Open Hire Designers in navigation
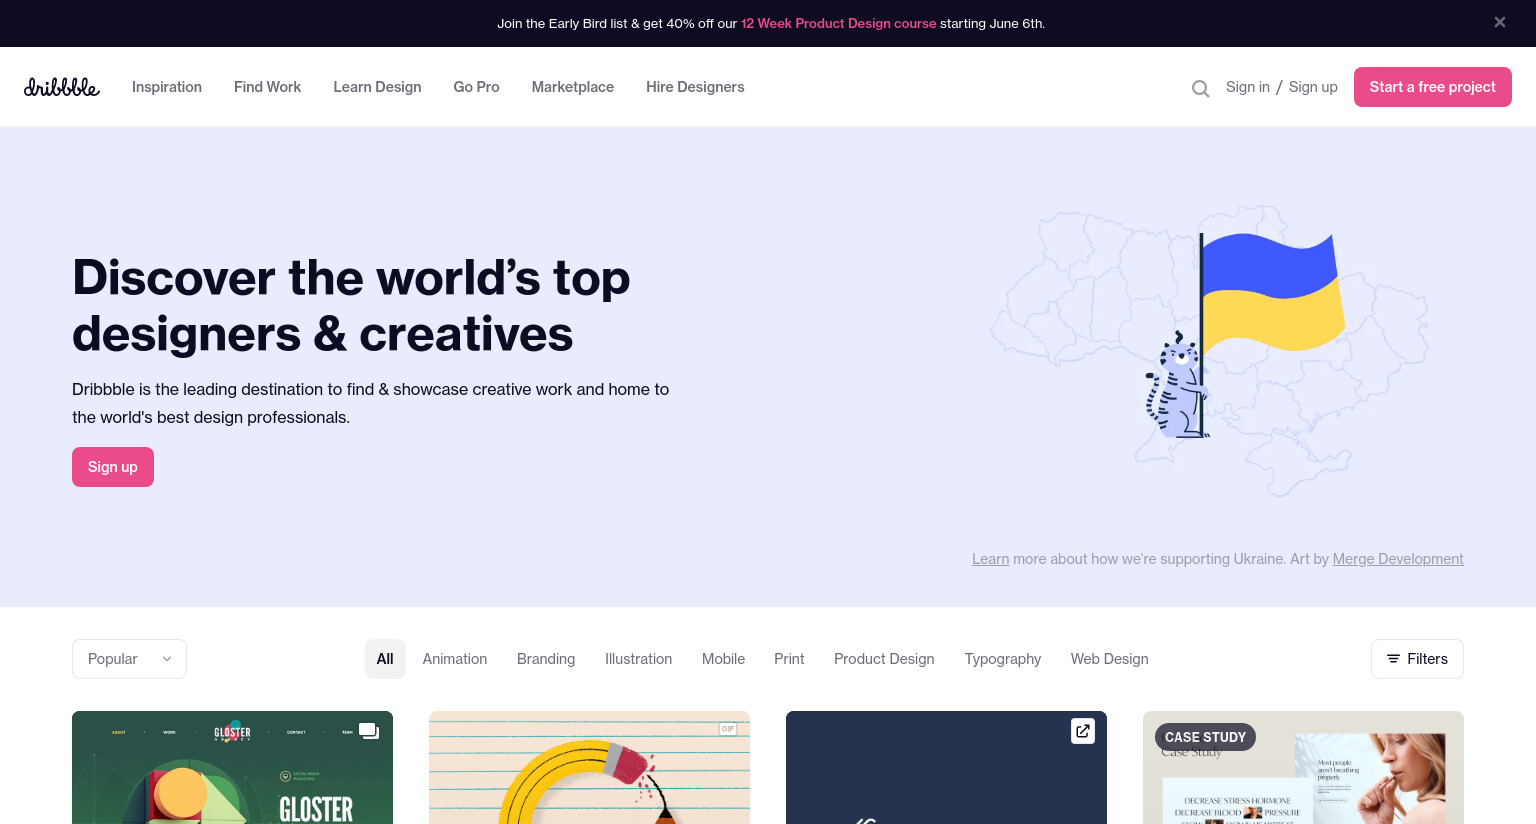This screenshot has height=824, width=1536. point(695,87)
